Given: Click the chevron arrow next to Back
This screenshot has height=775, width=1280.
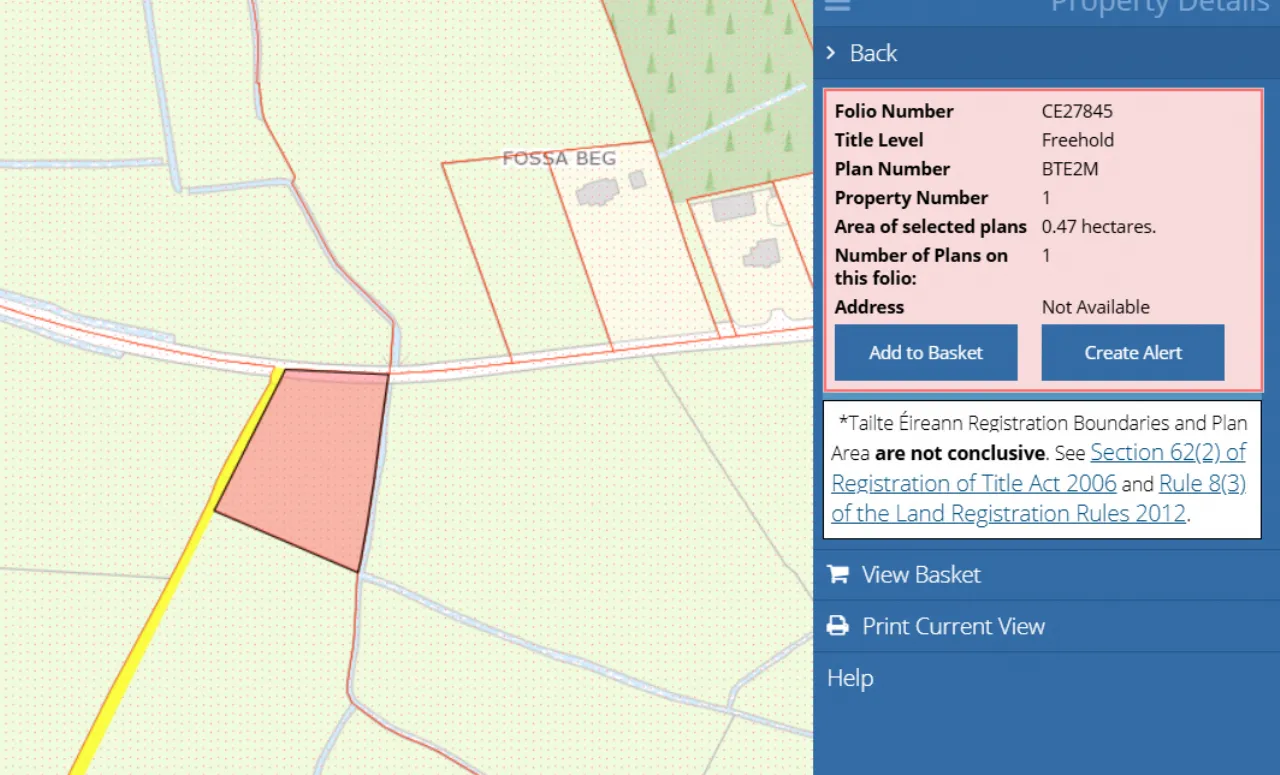Looking at the screenshot, I should pos(830,53).
